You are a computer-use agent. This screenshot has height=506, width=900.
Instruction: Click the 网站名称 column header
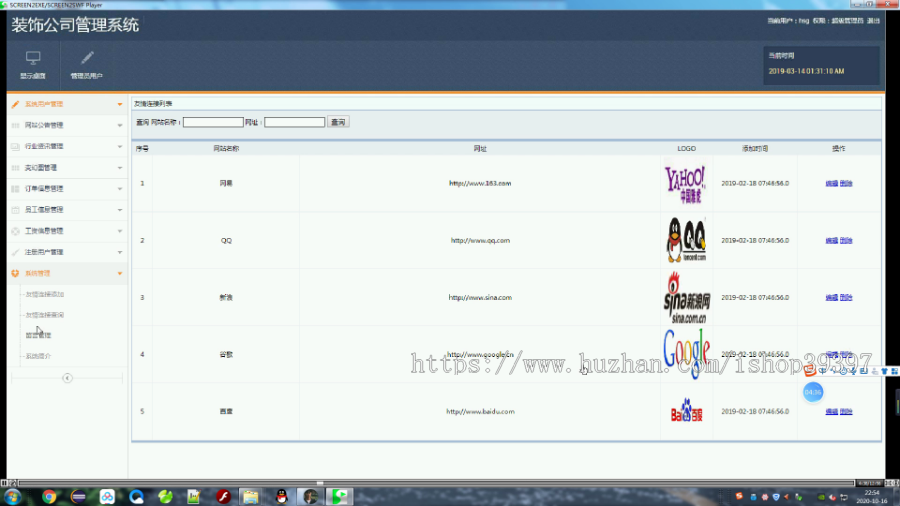click(x=226, y=149)
